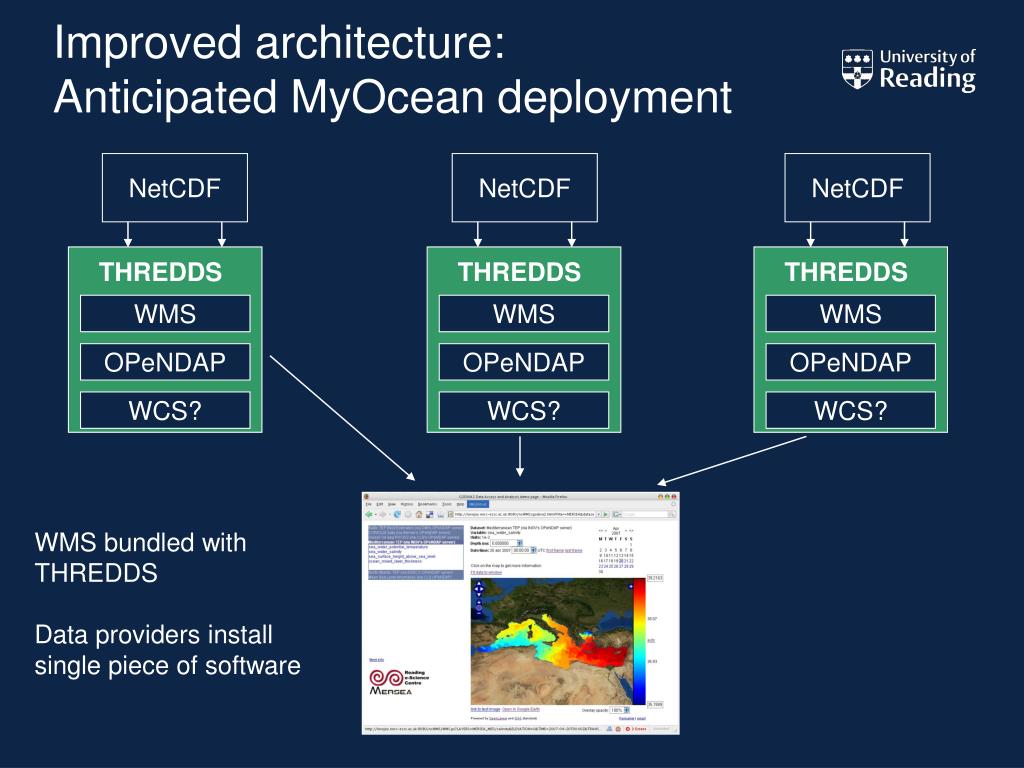Screen dimensions: 1024x768
Task: Click the OPeNDAP box in the left THREDDS block
Action: 165,362
